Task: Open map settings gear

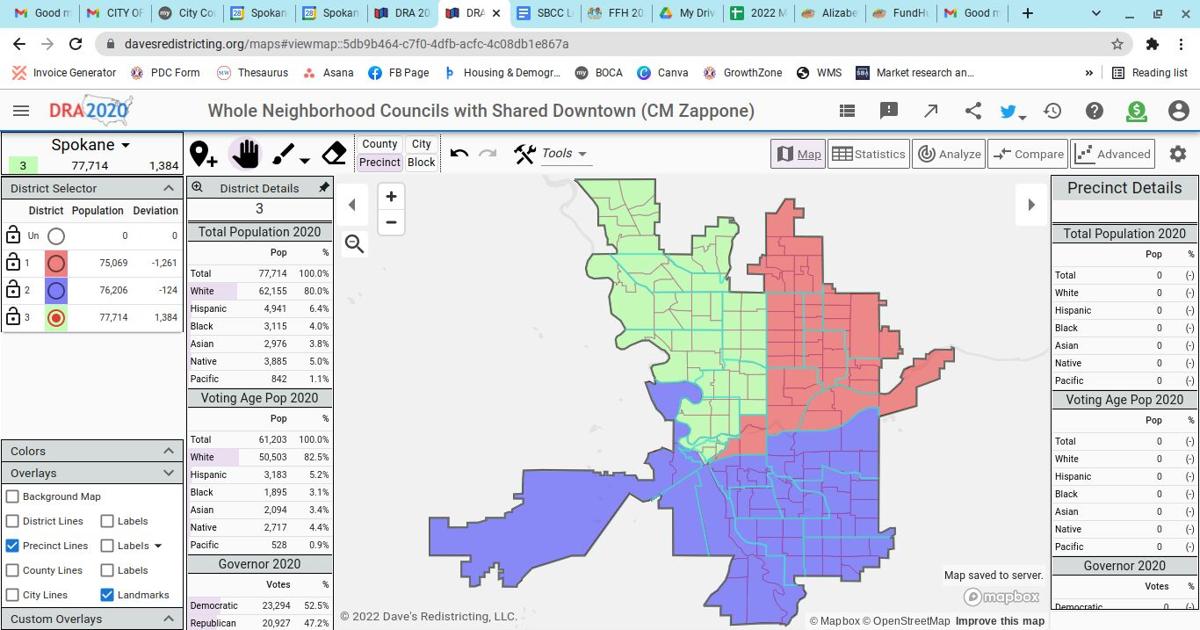Action: coord(1178,154)
